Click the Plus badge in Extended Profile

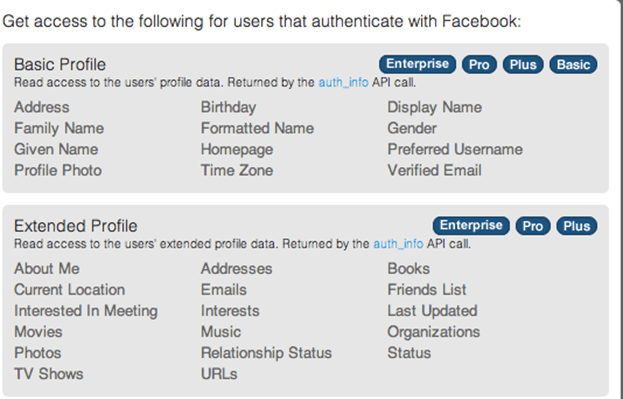click(577, 226)
